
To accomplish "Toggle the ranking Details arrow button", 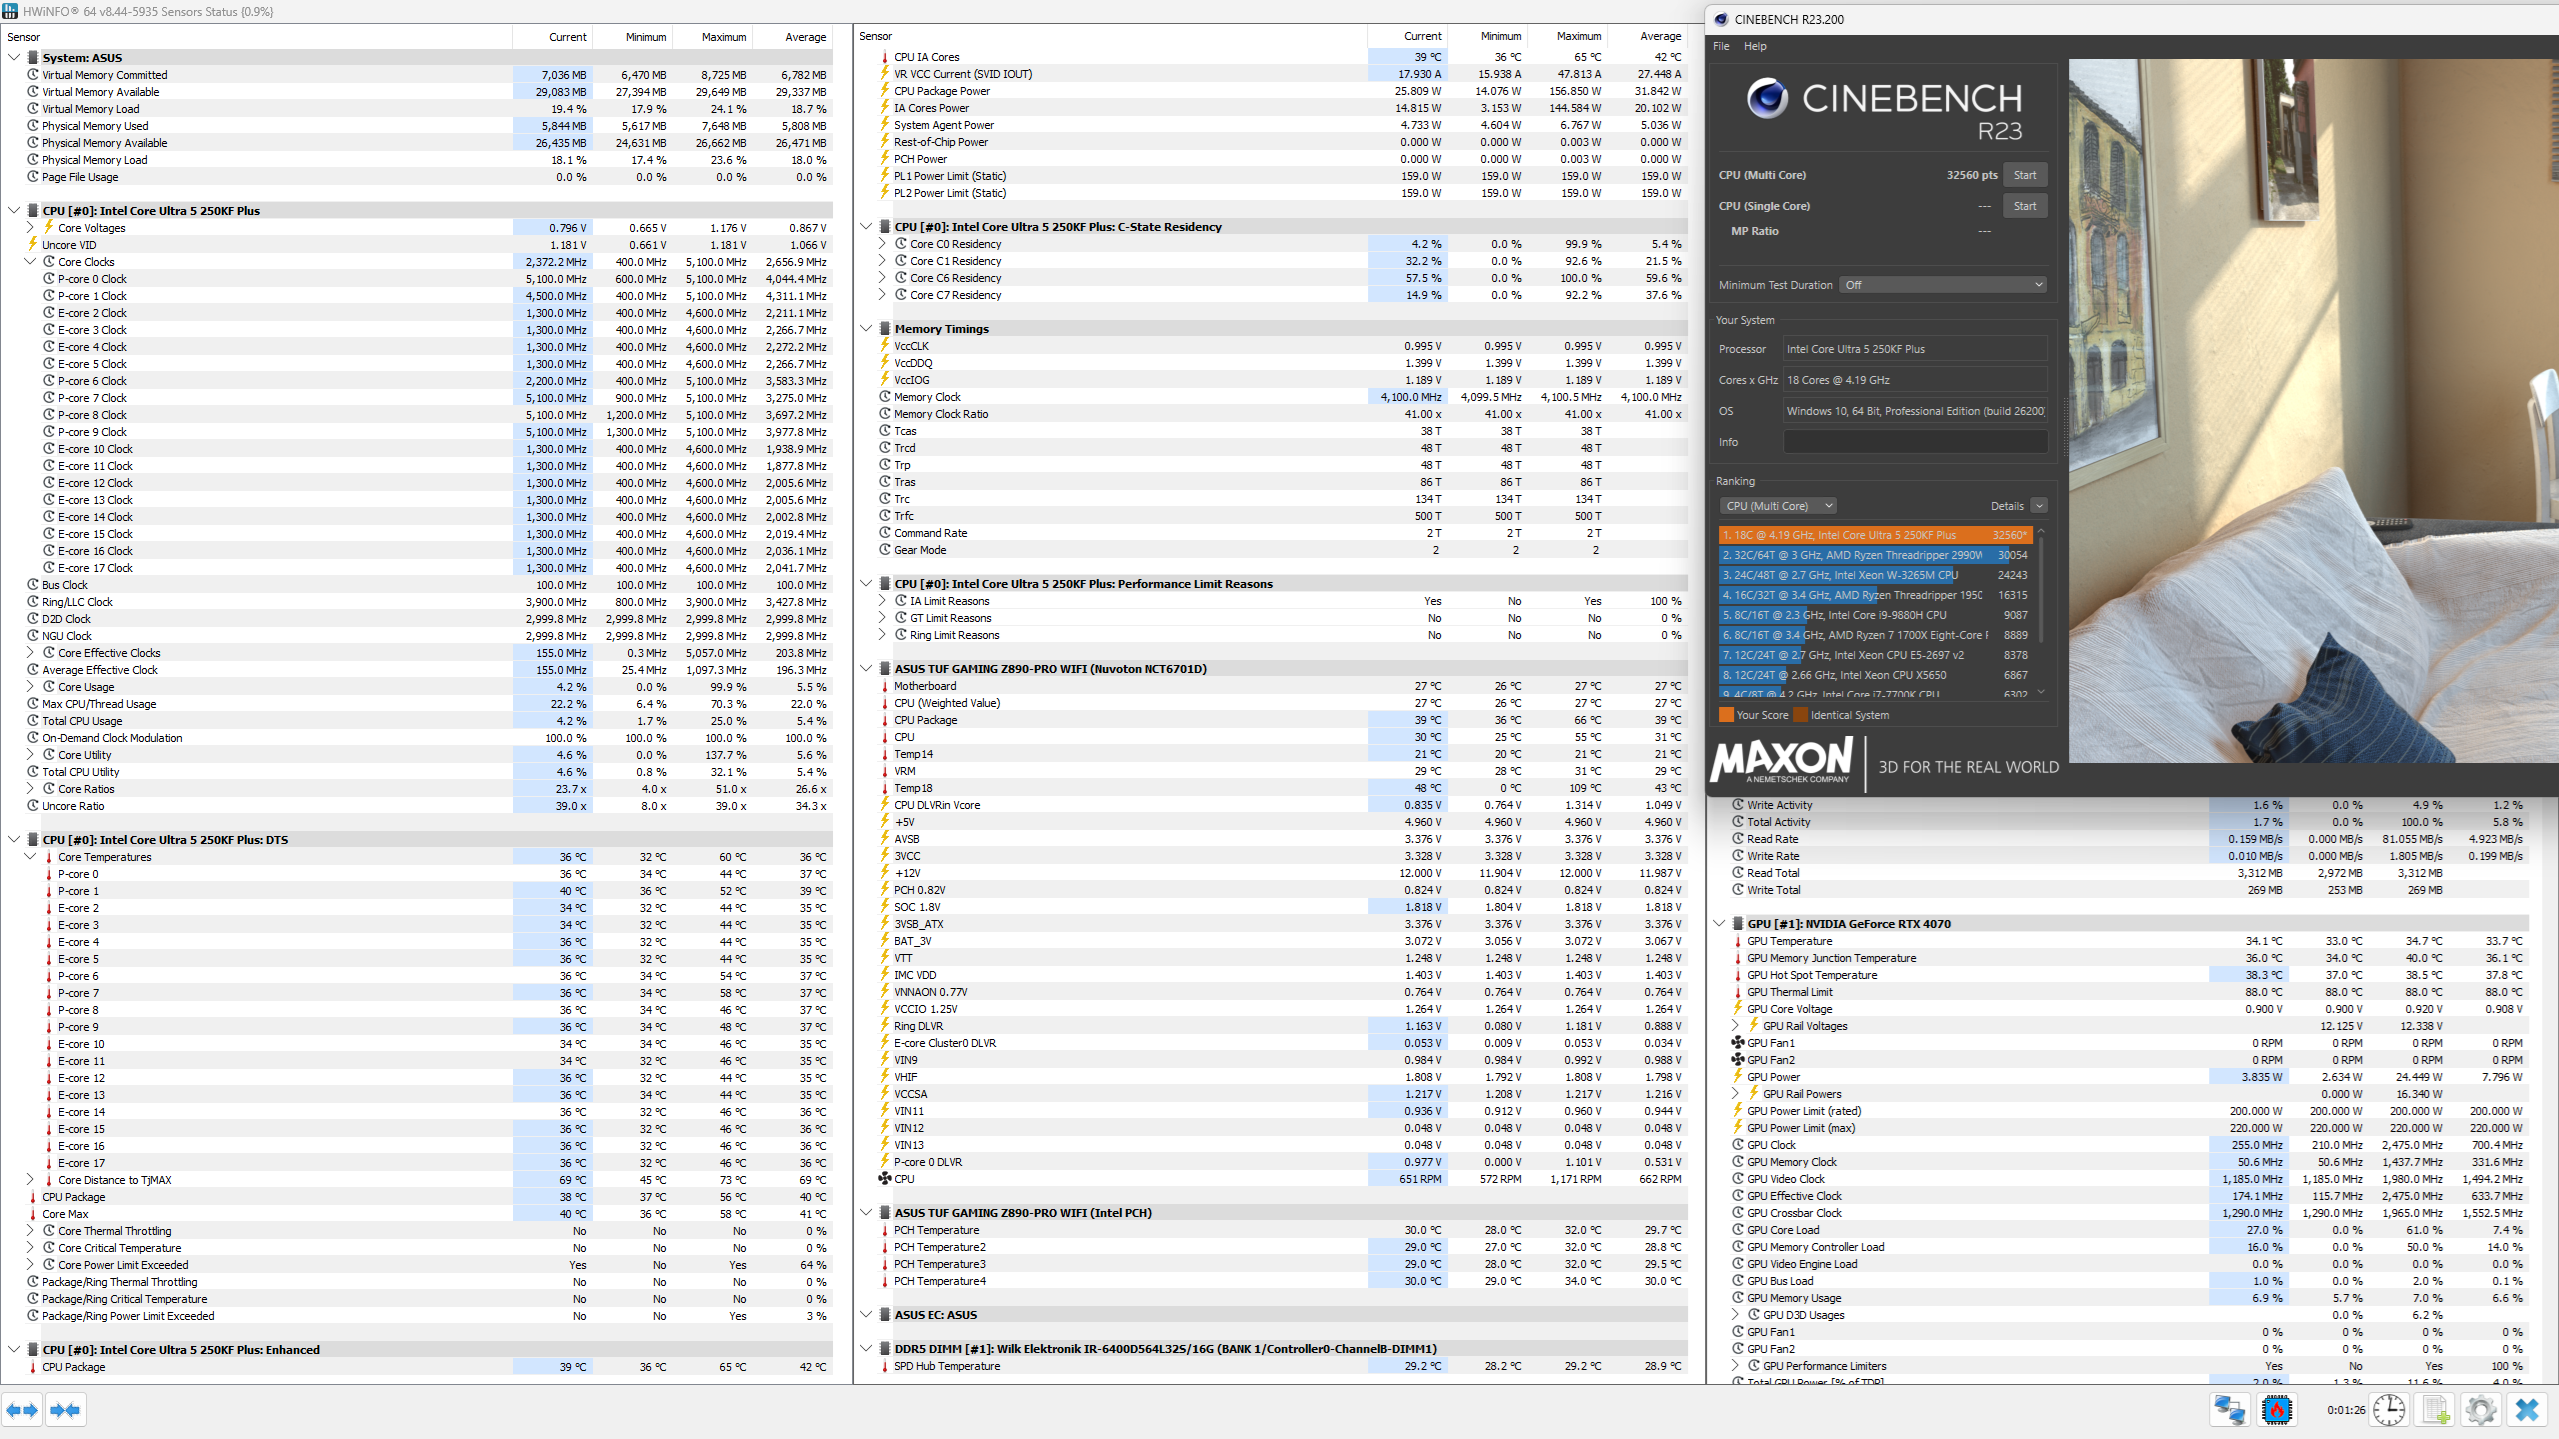I will (2039, 506).
